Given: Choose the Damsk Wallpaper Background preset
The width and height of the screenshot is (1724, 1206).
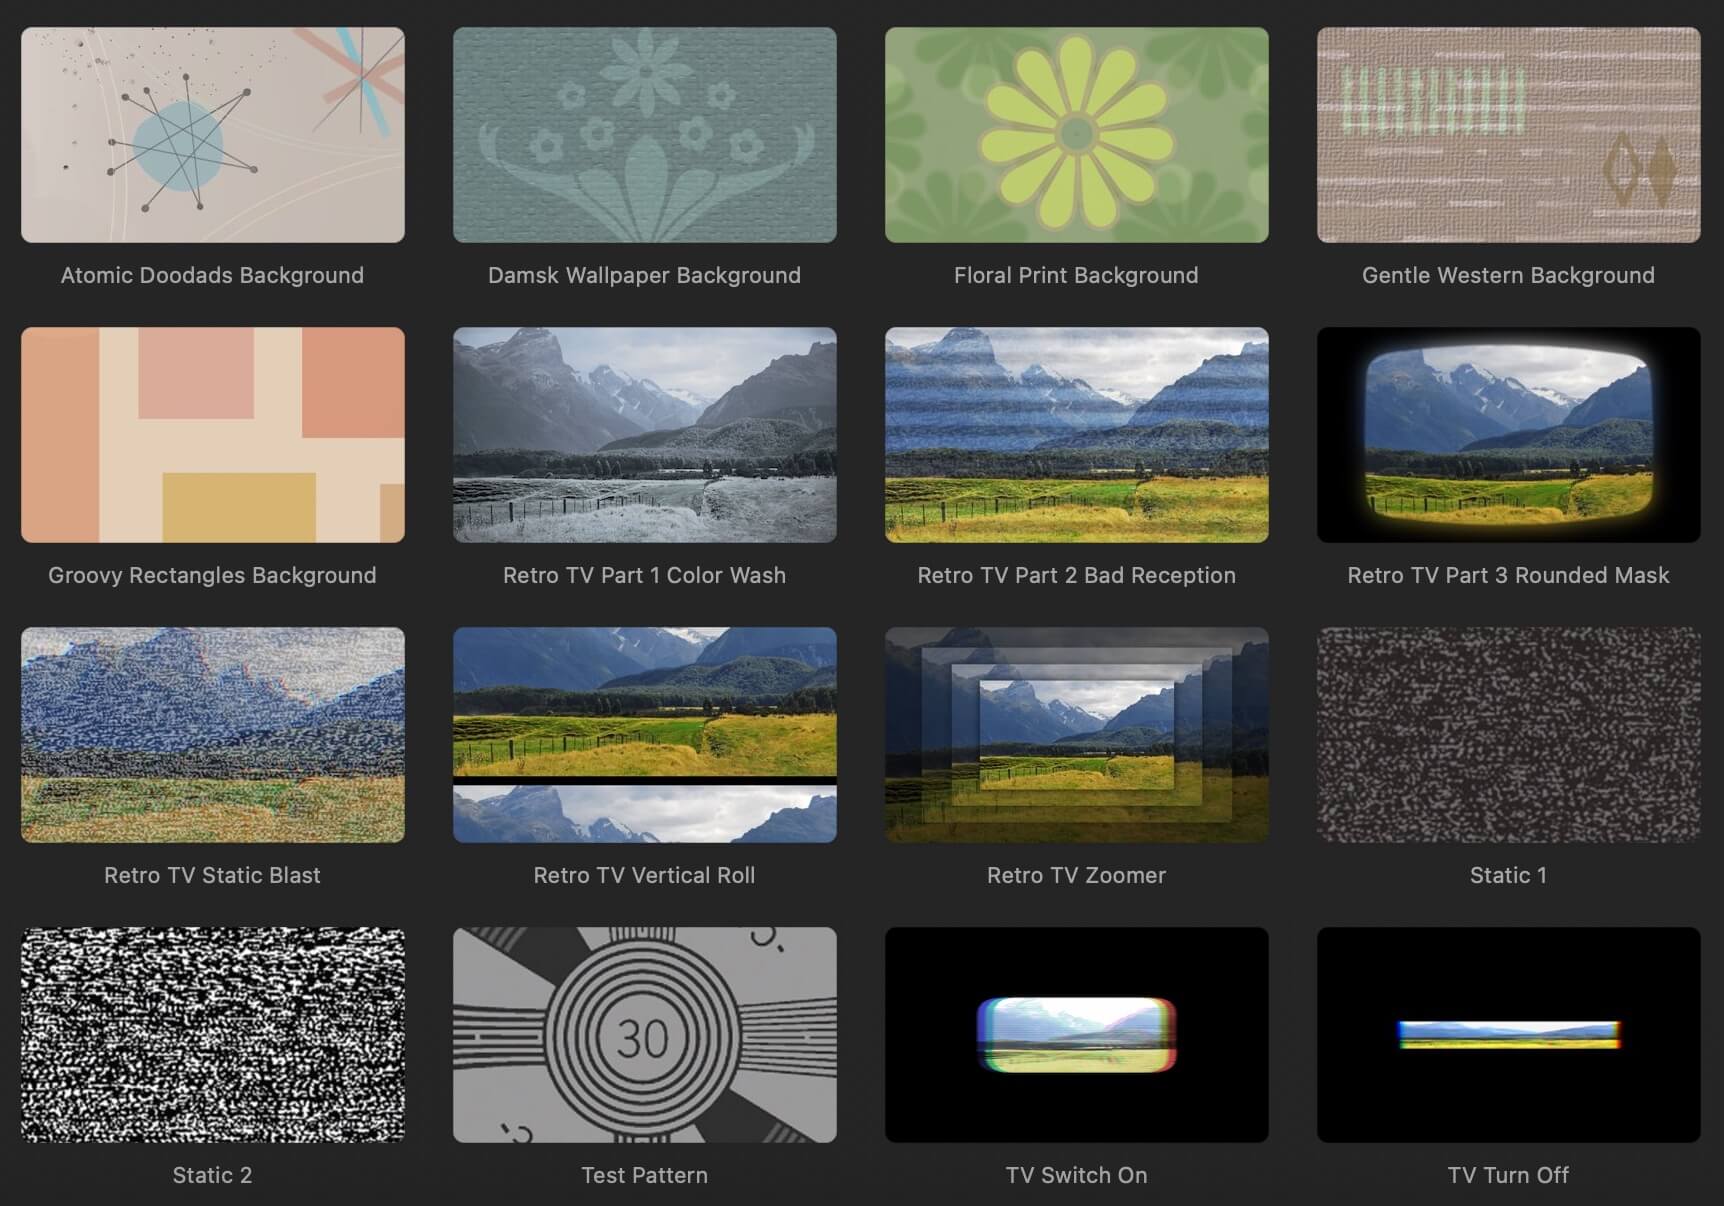Looking at the screenshot, I should pyautogui.click(x=644, y=135).
